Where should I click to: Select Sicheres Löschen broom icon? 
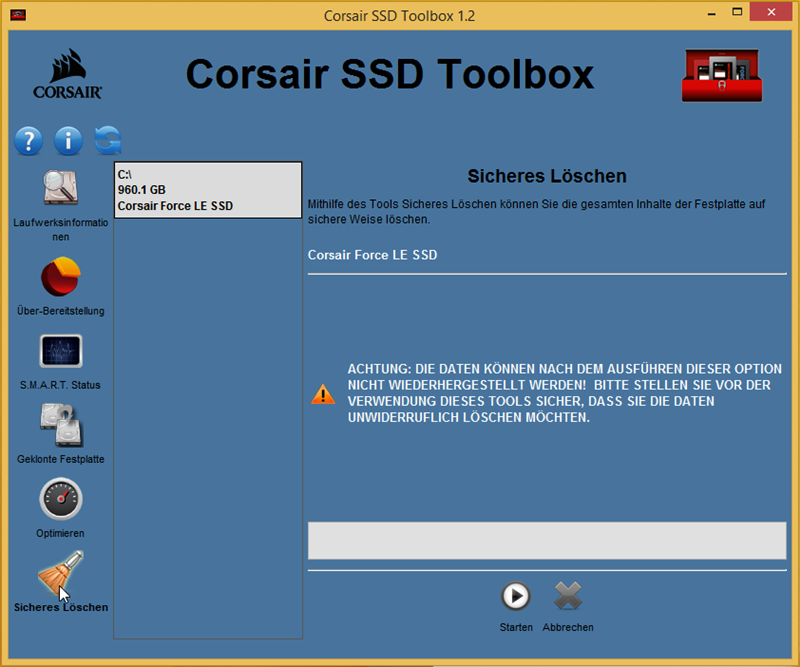[x=61, y=574]
